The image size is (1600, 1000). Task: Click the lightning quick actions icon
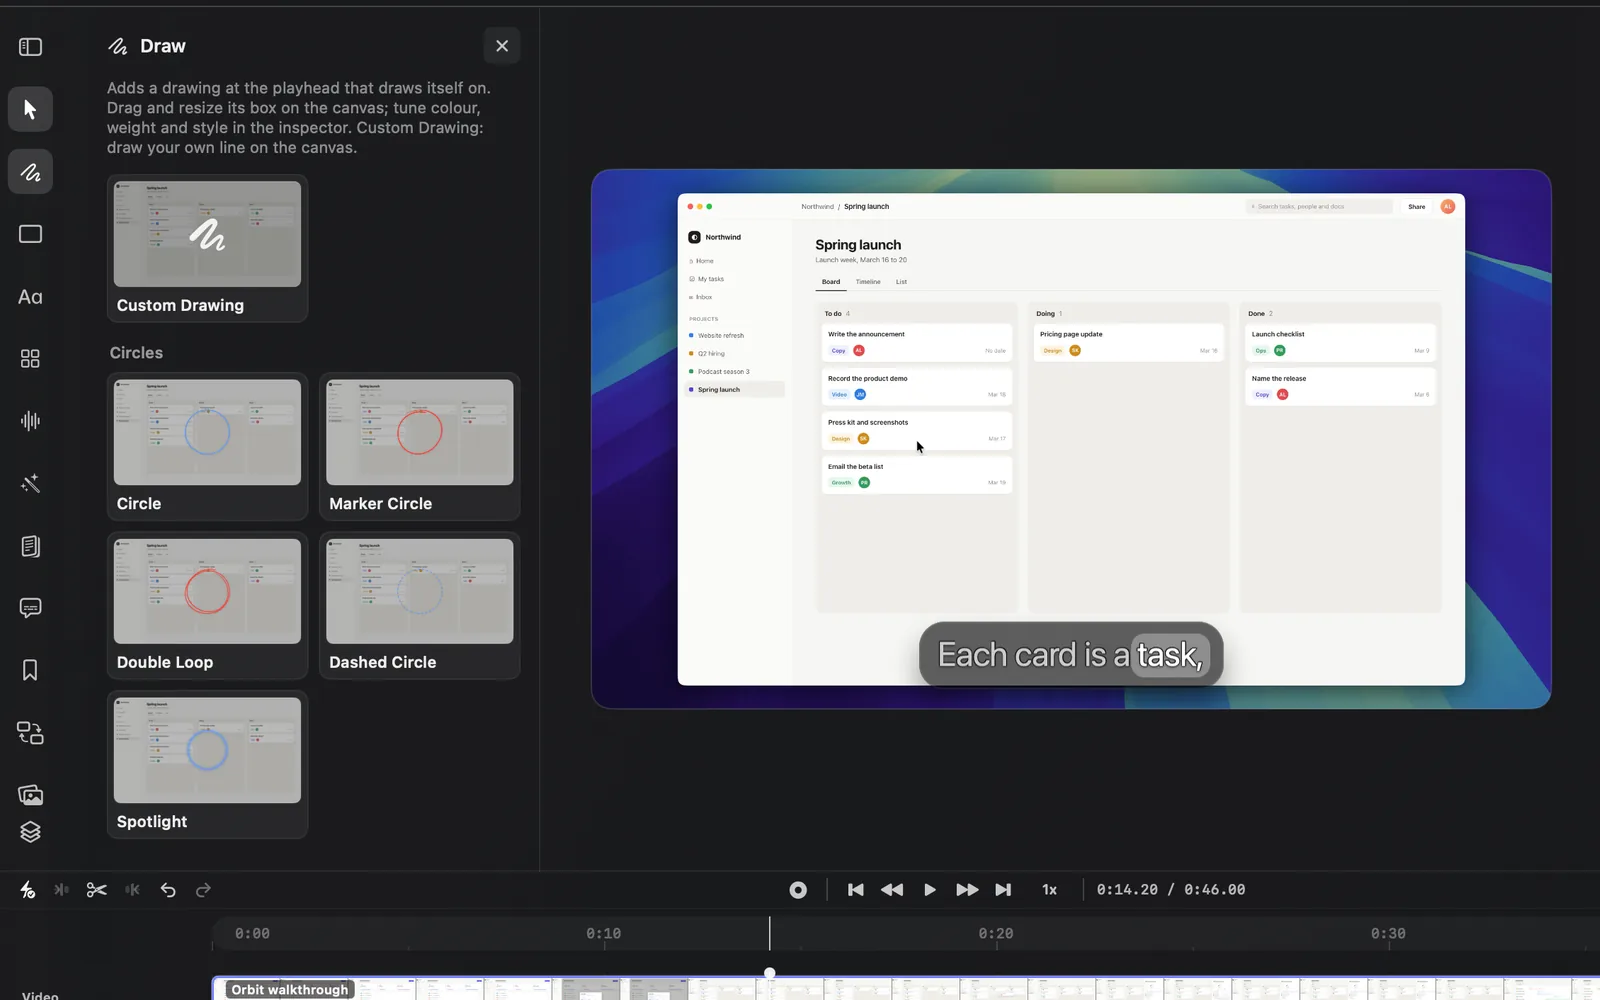(x=27, y=890)
